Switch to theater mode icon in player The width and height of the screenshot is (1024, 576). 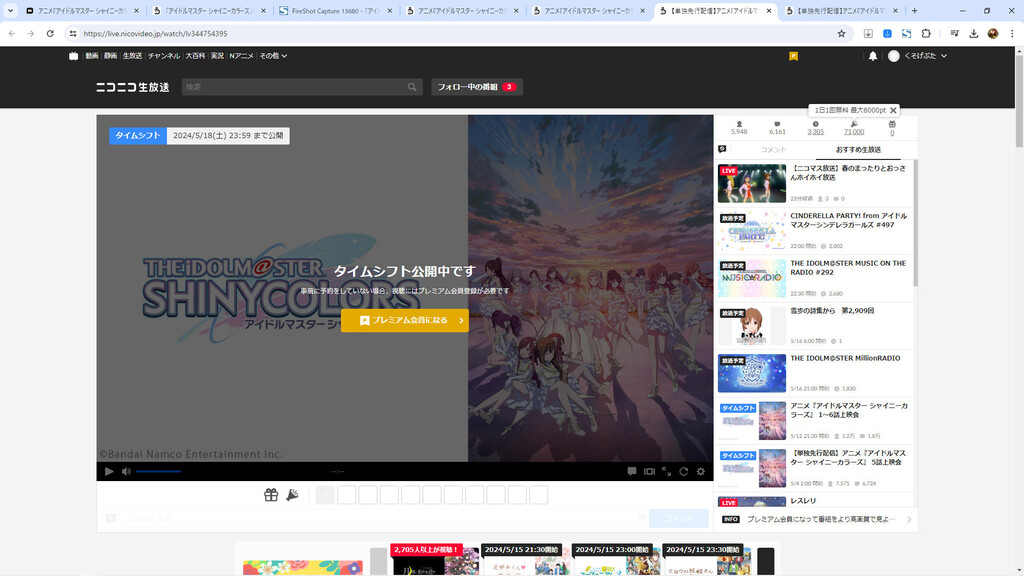tap(649, 471)
